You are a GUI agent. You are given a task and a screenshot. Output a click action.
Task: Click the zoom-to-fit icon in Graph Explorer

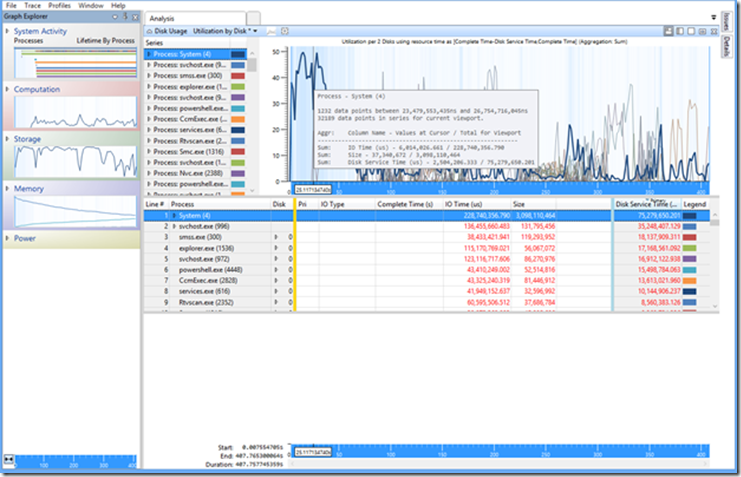point(9,459)
